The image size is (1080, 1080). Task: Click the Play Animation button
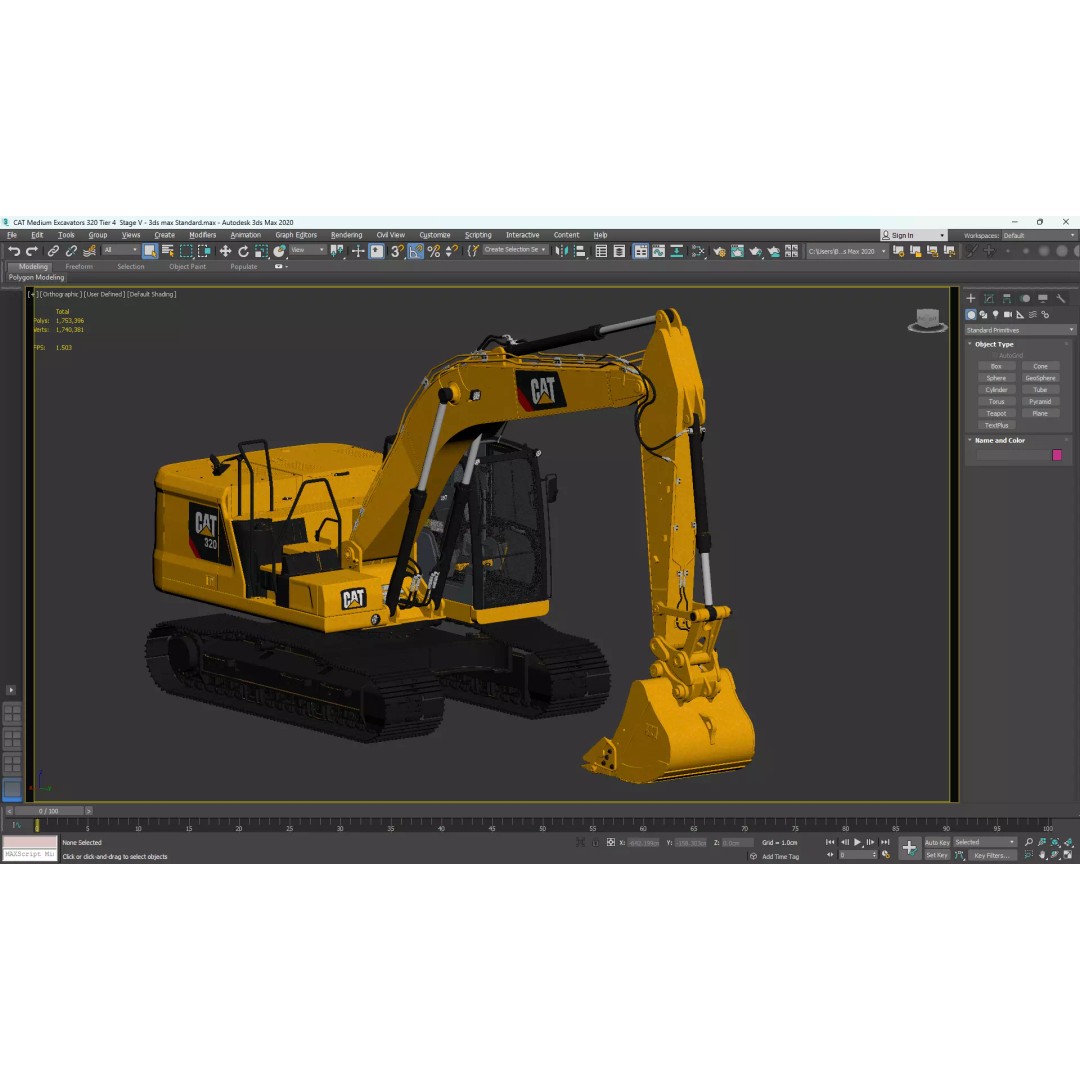coord(857,842)
